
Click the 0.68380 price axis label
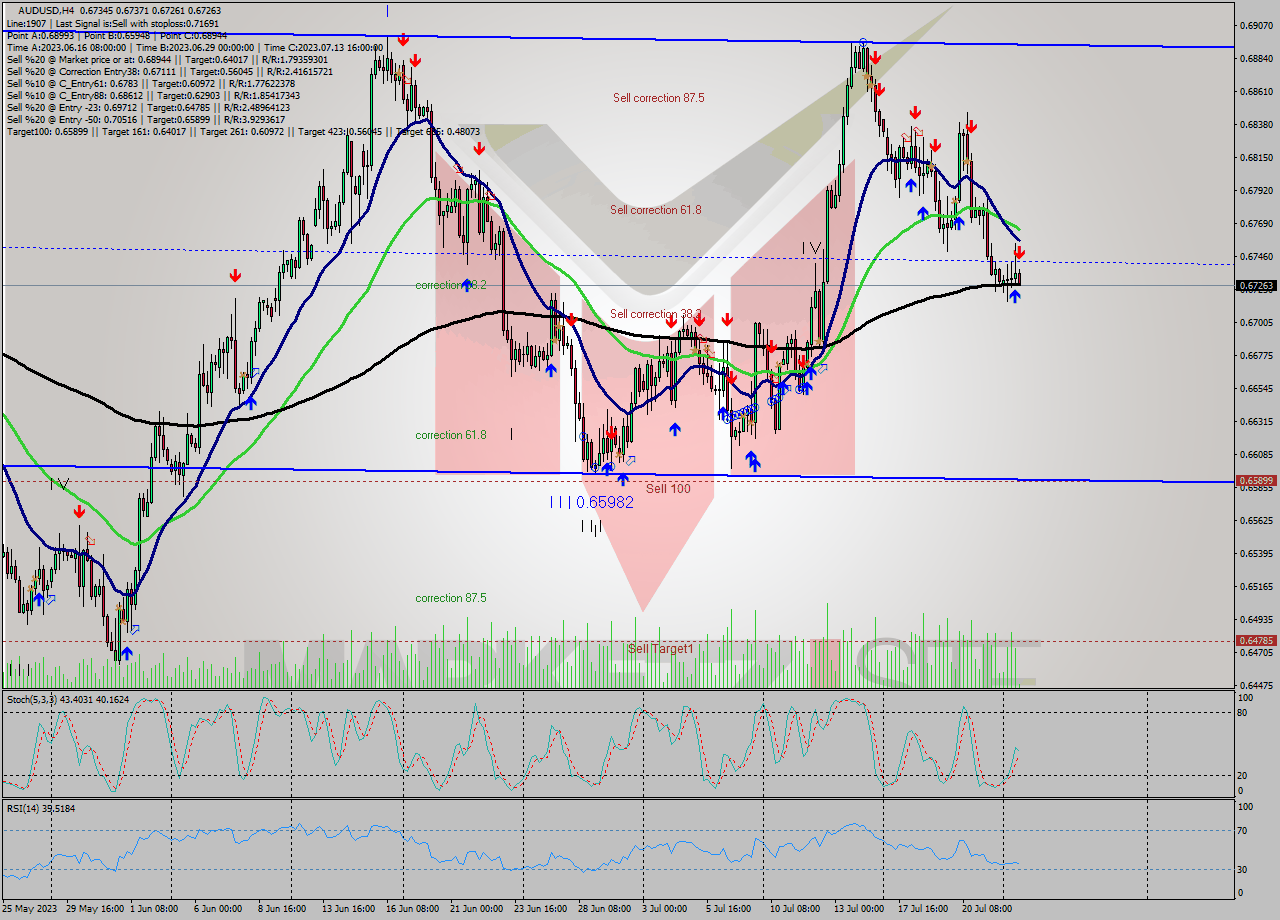(1256, 124)
